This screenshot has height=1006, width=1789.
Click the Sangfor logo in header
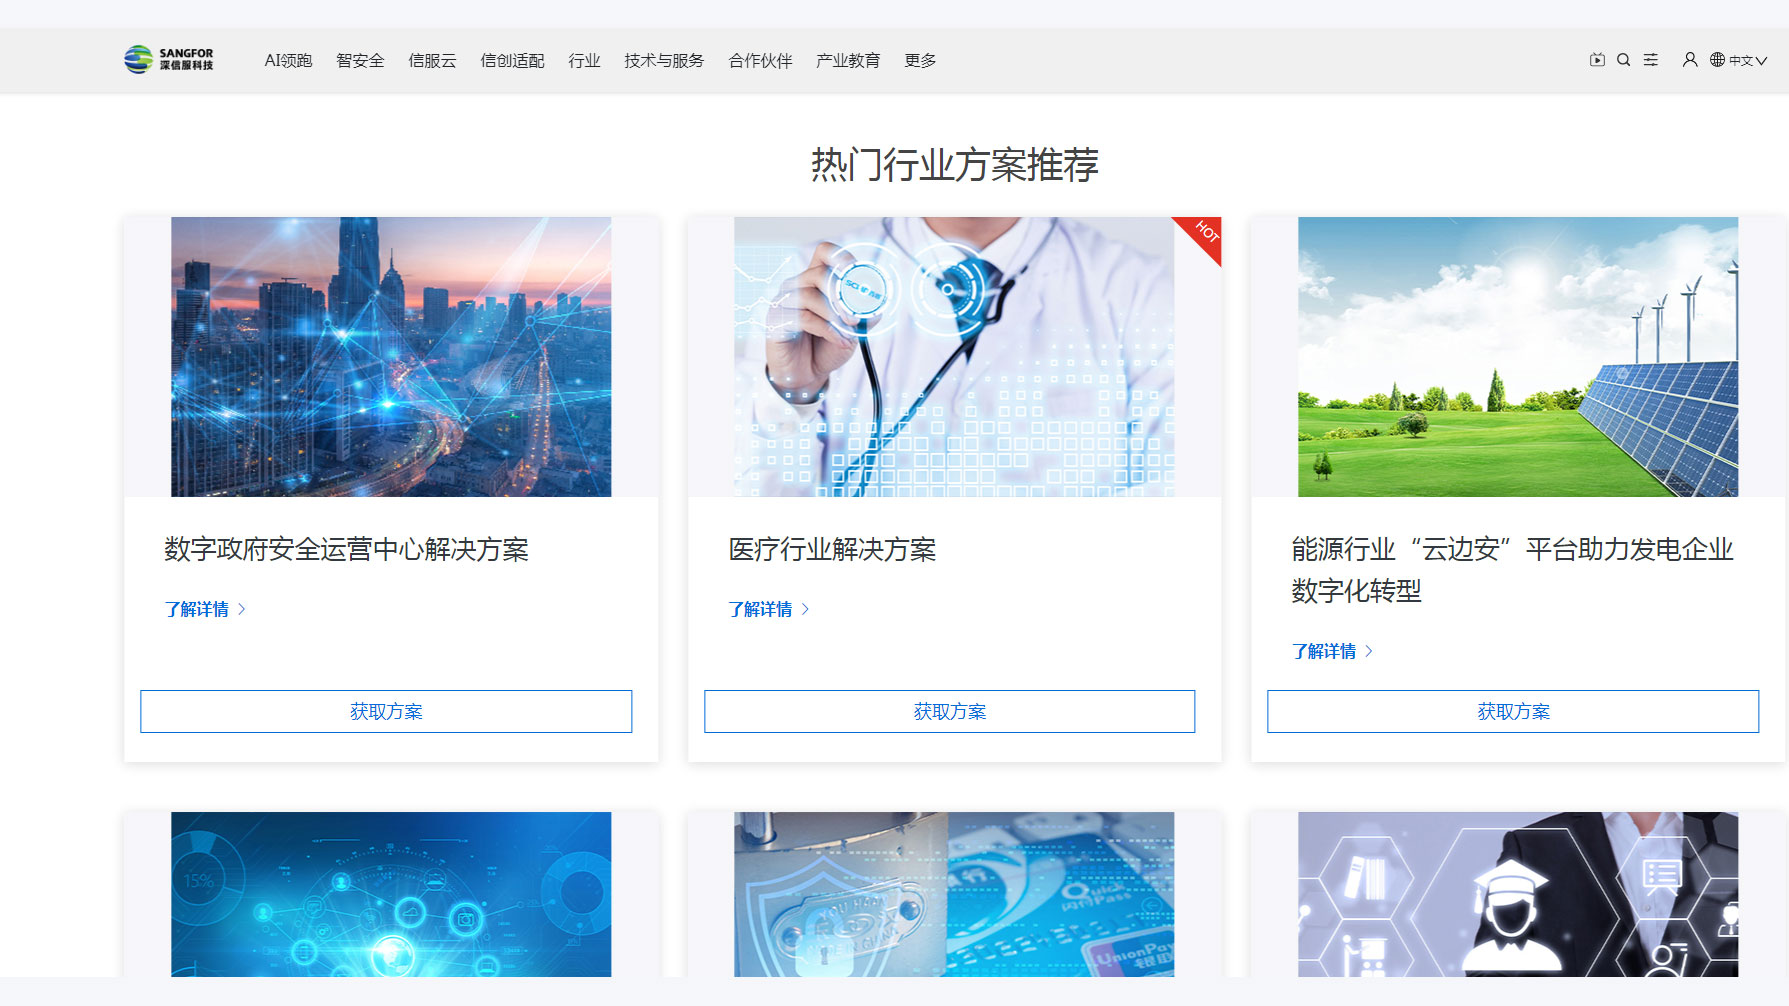click(168, 60)
